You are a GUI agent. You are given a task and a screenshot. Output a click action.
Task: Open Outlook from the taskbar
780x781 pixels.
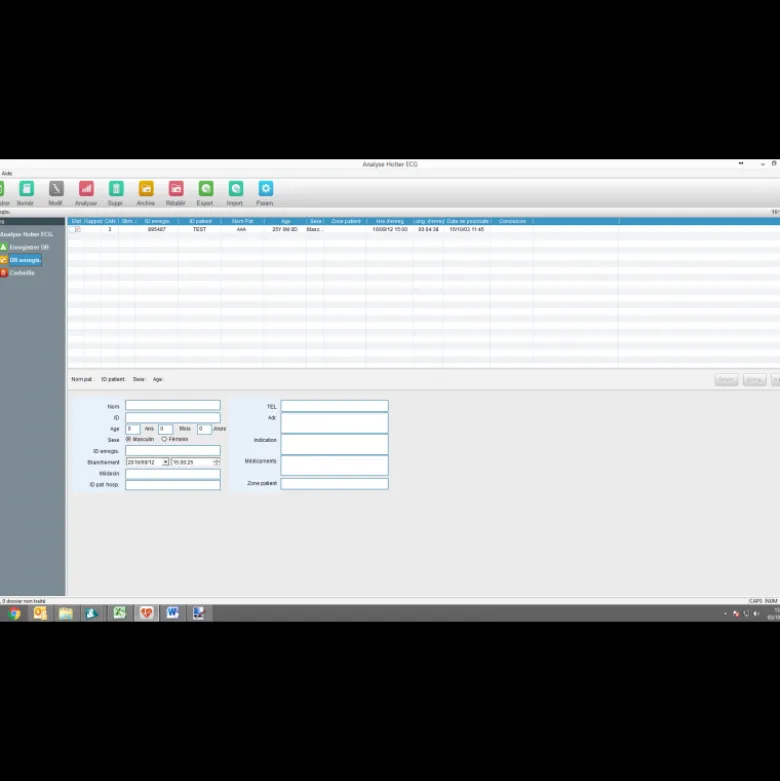click(x=40, y=613)
